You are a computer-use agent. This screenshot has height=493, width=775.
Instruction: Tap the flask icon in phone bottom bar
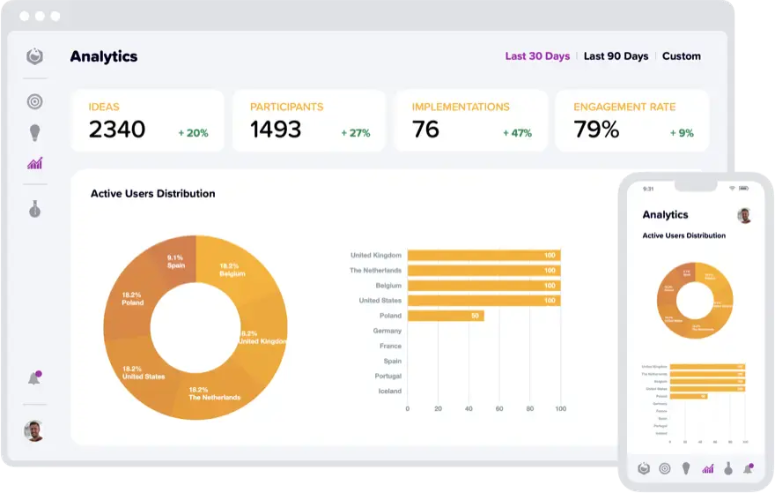pos(728,468)
